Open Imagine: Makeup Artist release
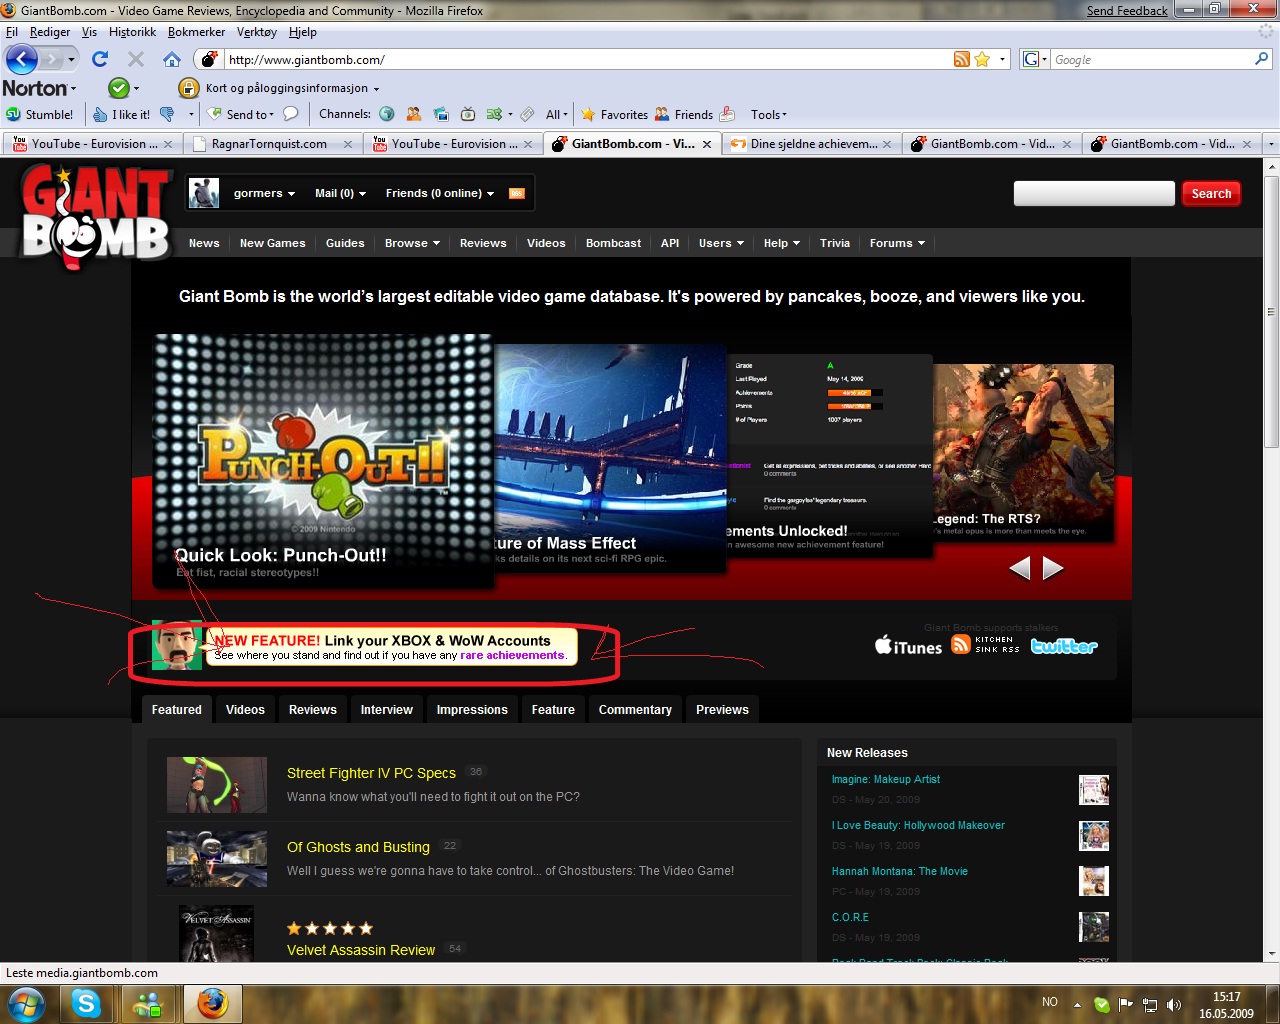The width and height of the screenshot is (1280, 1024). point(886,779)
